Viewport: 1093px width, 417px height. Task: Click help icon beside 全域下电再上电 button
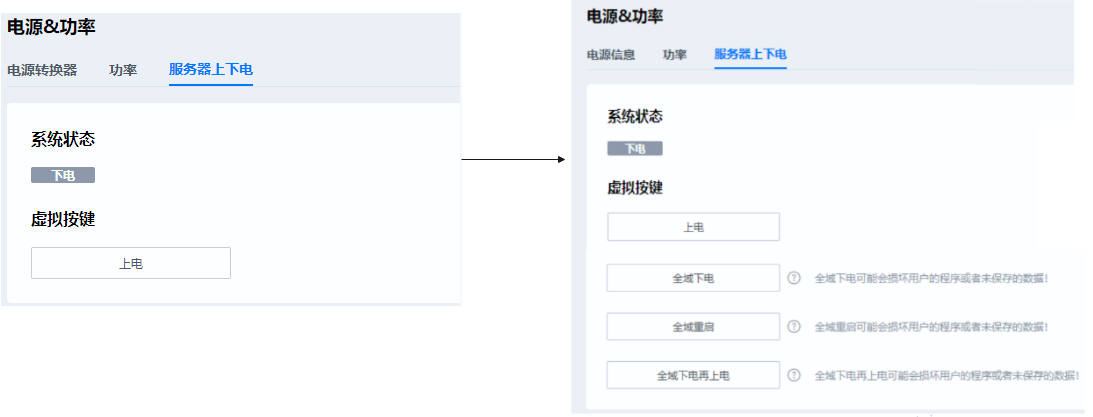[794, 376]
